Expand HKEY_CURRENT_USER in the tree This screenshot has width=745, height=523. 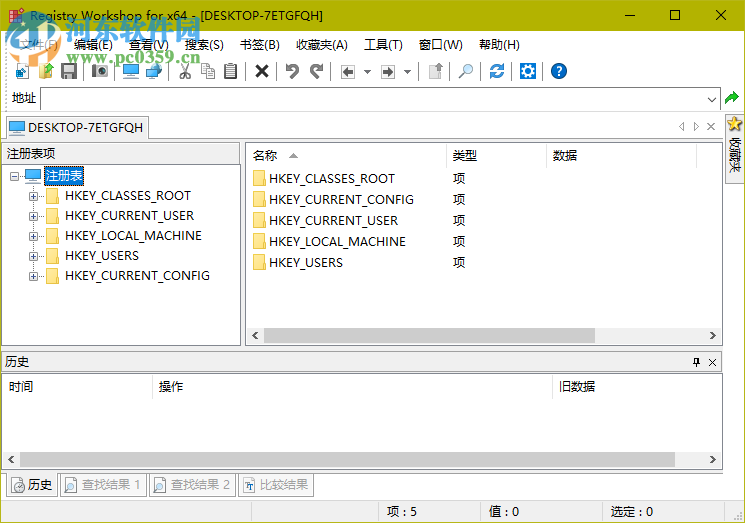coord(33,216)
